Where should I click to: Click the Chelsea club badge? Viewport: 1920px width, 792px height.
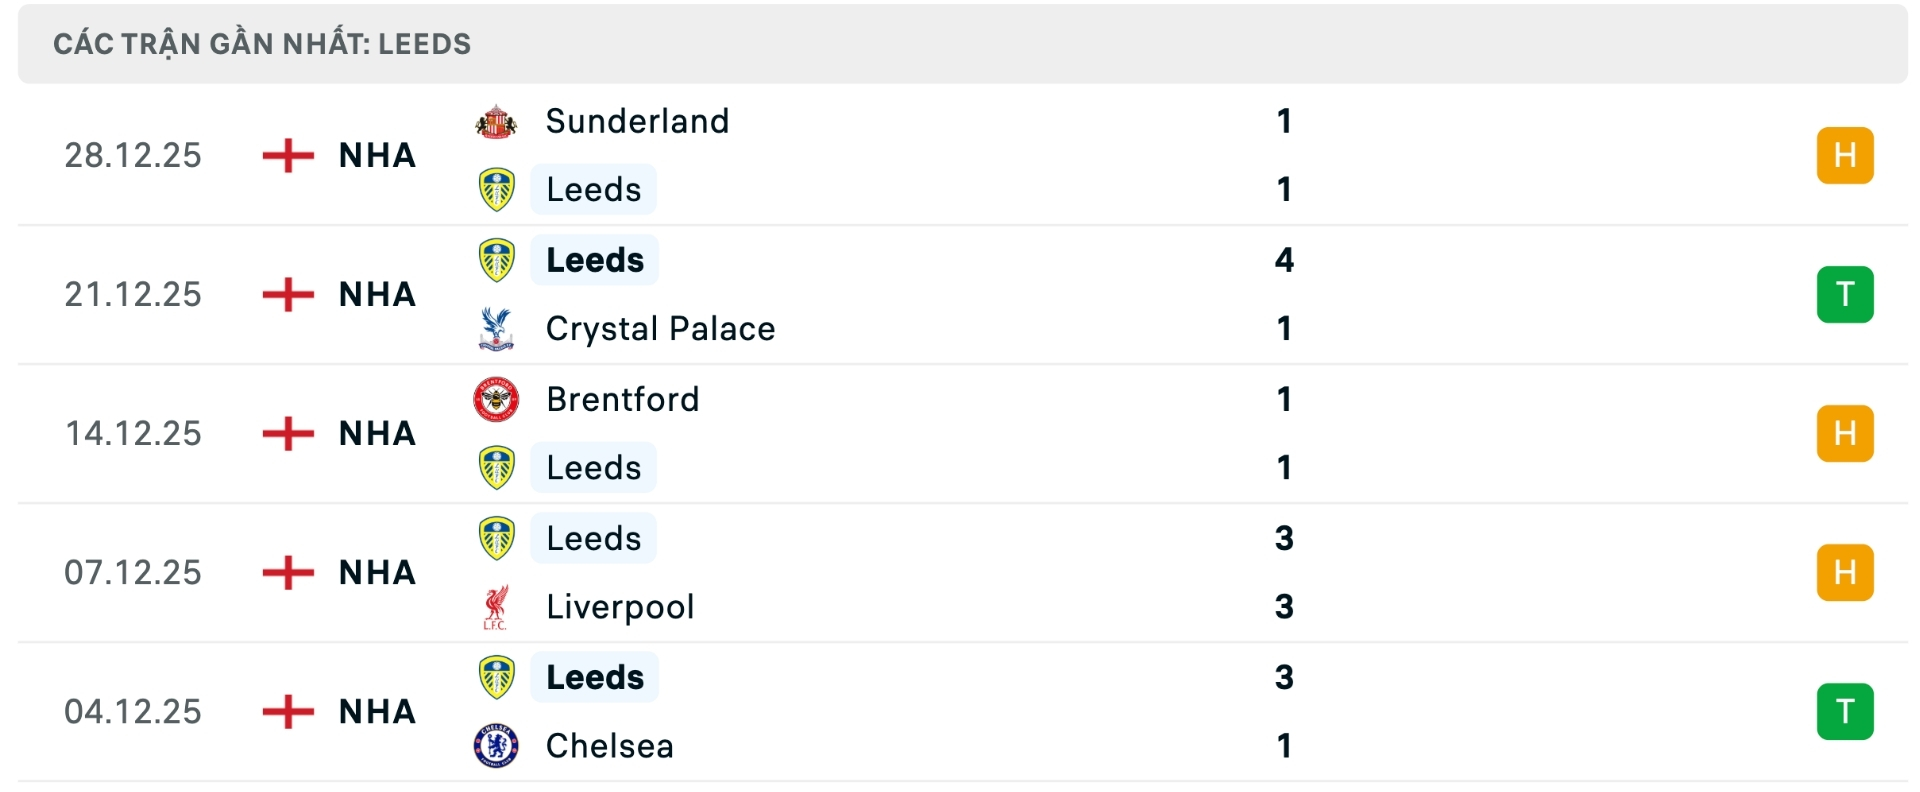(x=497, y=745)
